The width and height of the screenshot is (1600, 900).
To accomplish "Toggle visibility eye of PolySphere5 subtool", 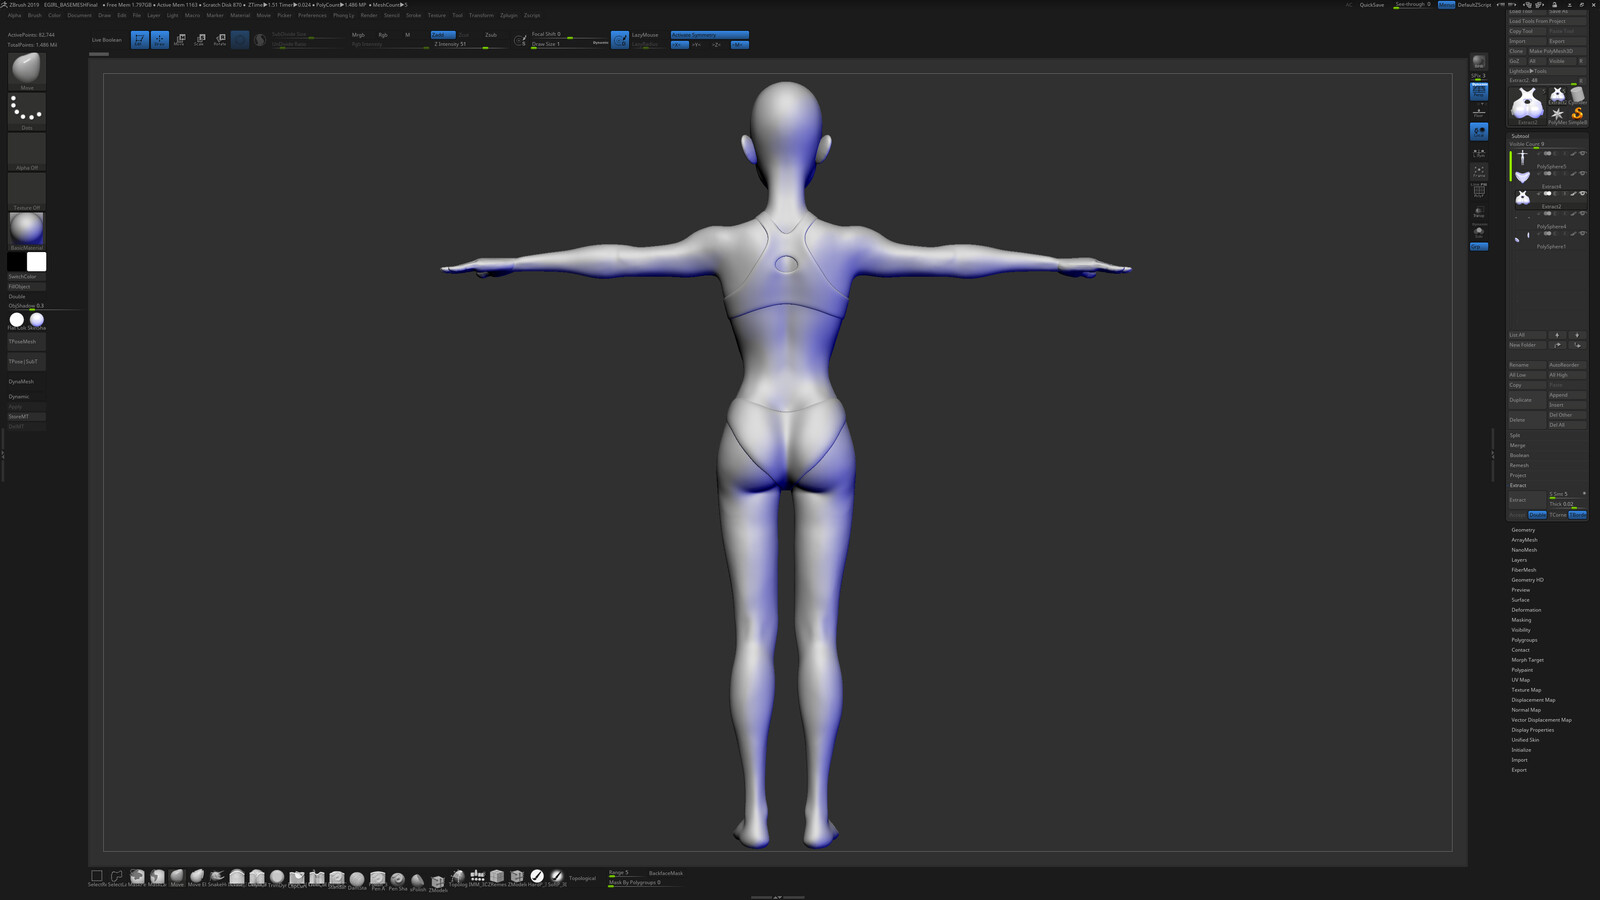I will (x=1582, y=154).
